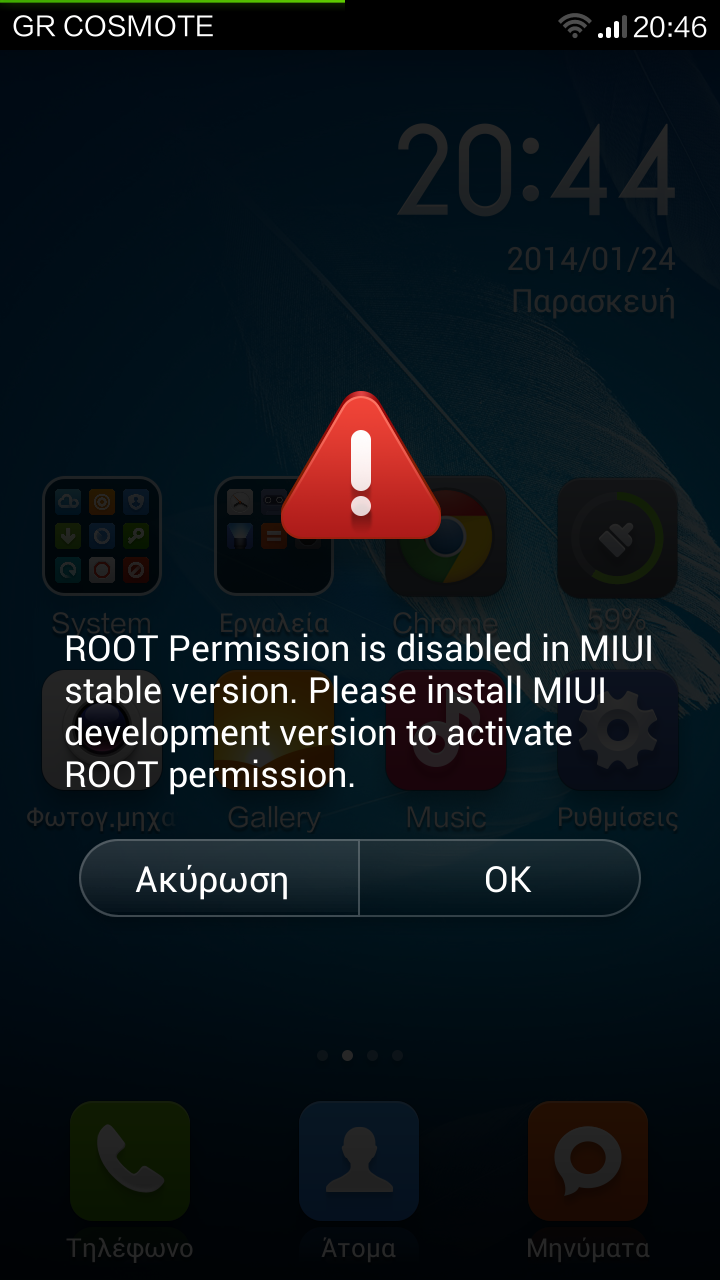
Task: Open the Ρυθμίσεις settings gear icon
Action: (x=618, y=730)
